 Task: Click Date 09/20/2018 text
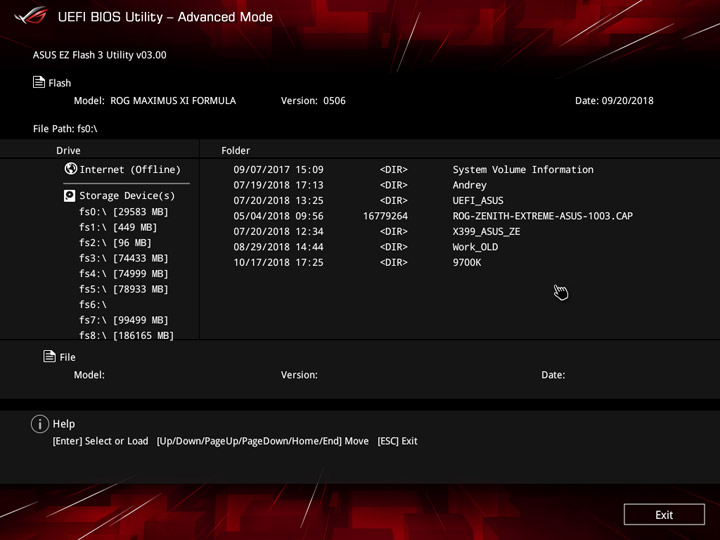click(x=614, y=101)
